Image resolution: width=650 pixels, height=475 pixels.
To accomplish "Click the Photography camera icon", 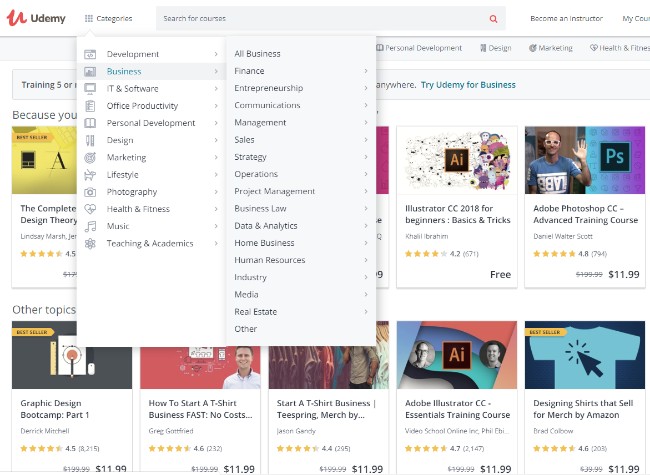I will (x=90, y=192).
